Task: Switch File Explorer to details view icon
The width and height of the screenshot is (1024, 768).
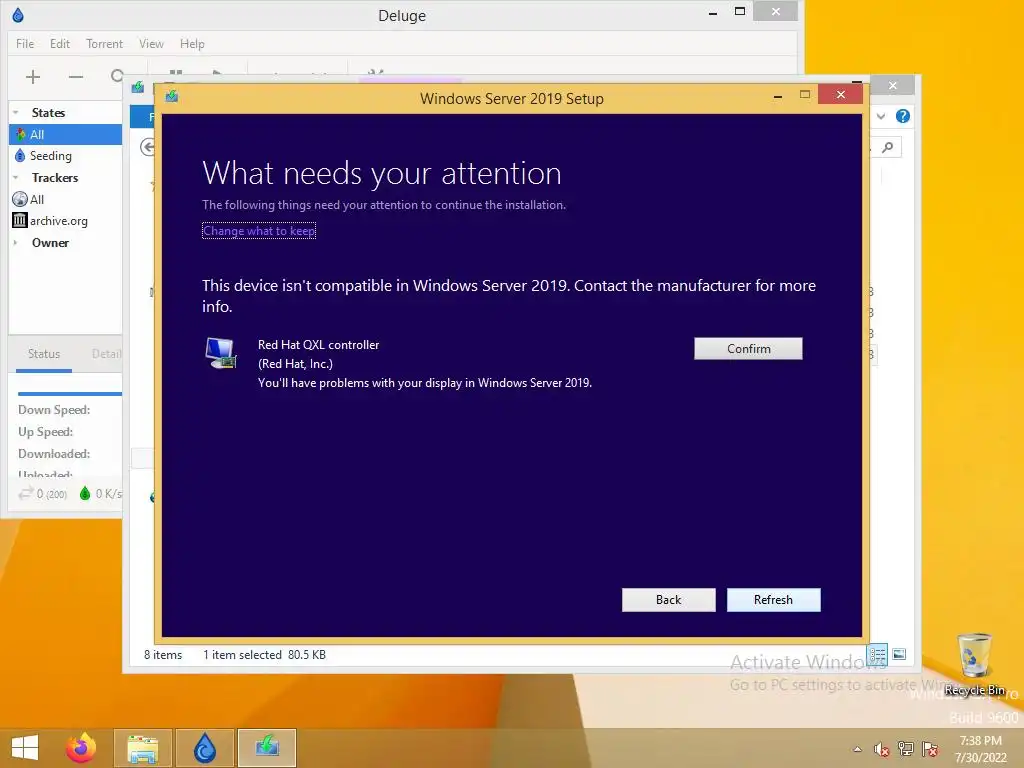Action: [877, 654]
